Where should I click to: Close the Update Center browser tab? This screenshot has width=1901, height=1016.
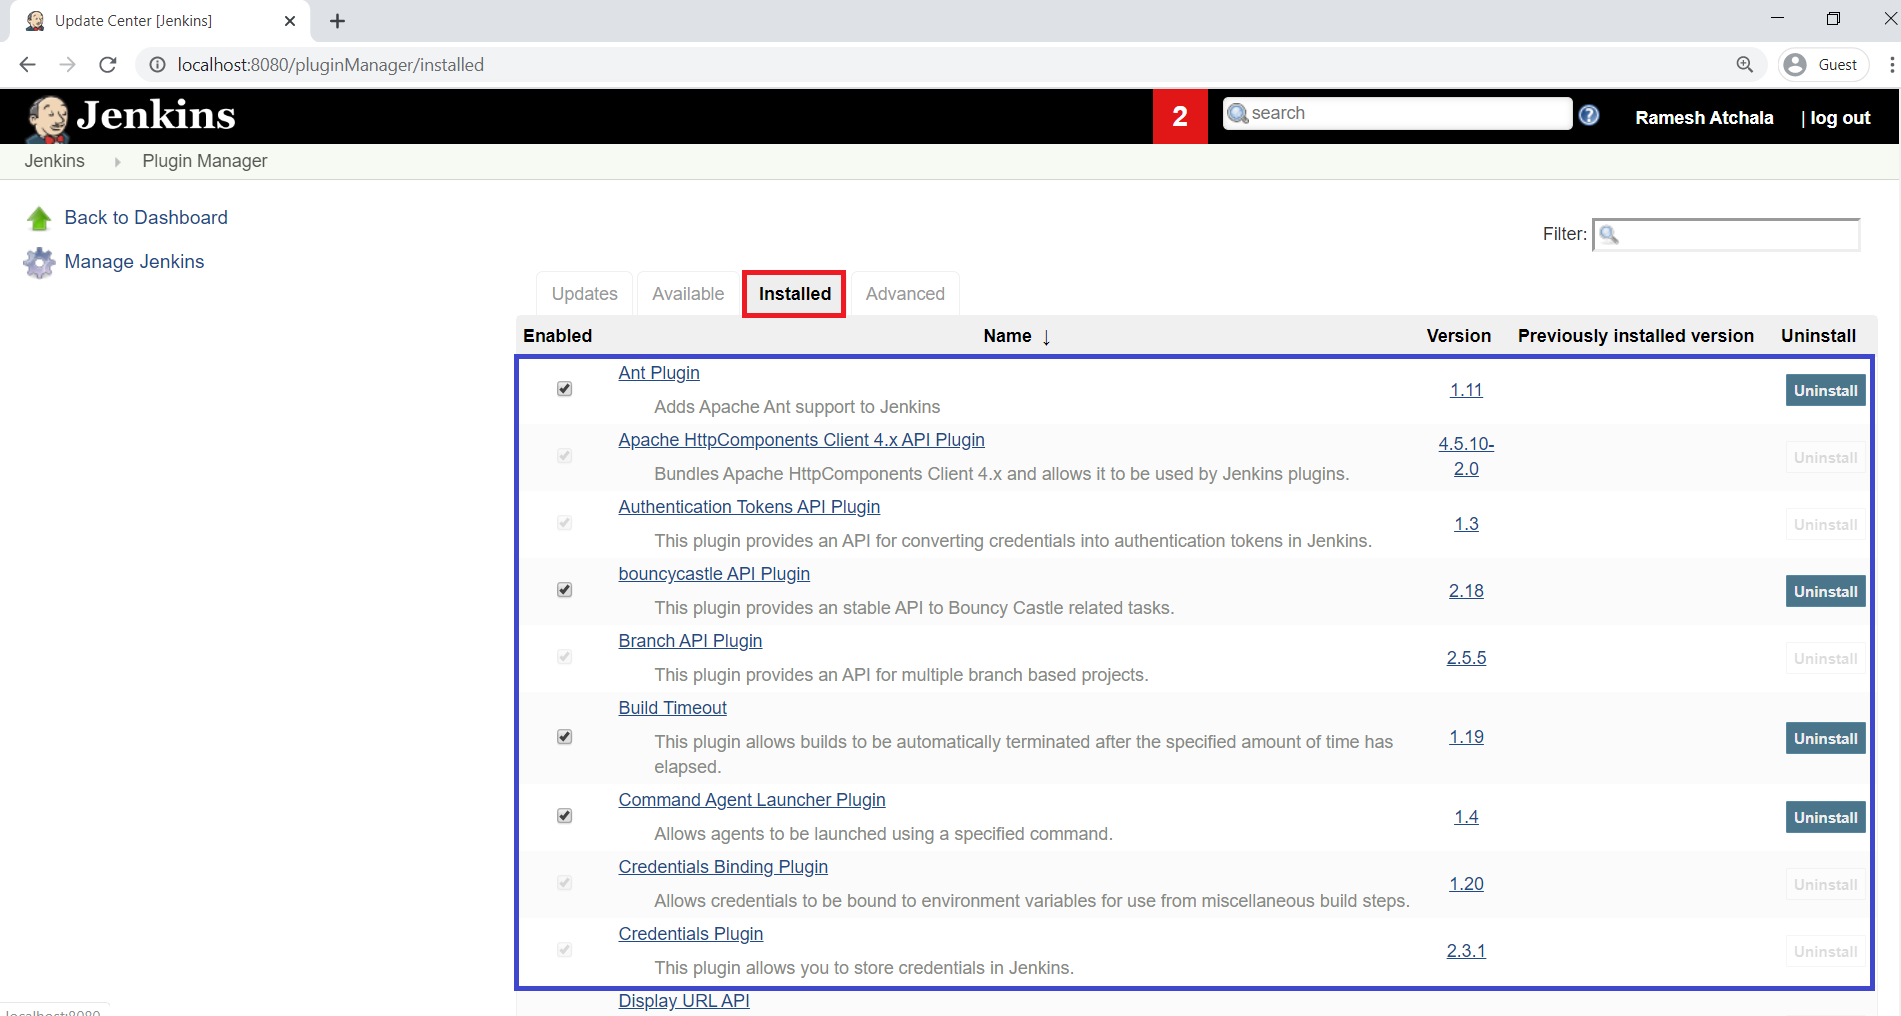click(290, 21)
